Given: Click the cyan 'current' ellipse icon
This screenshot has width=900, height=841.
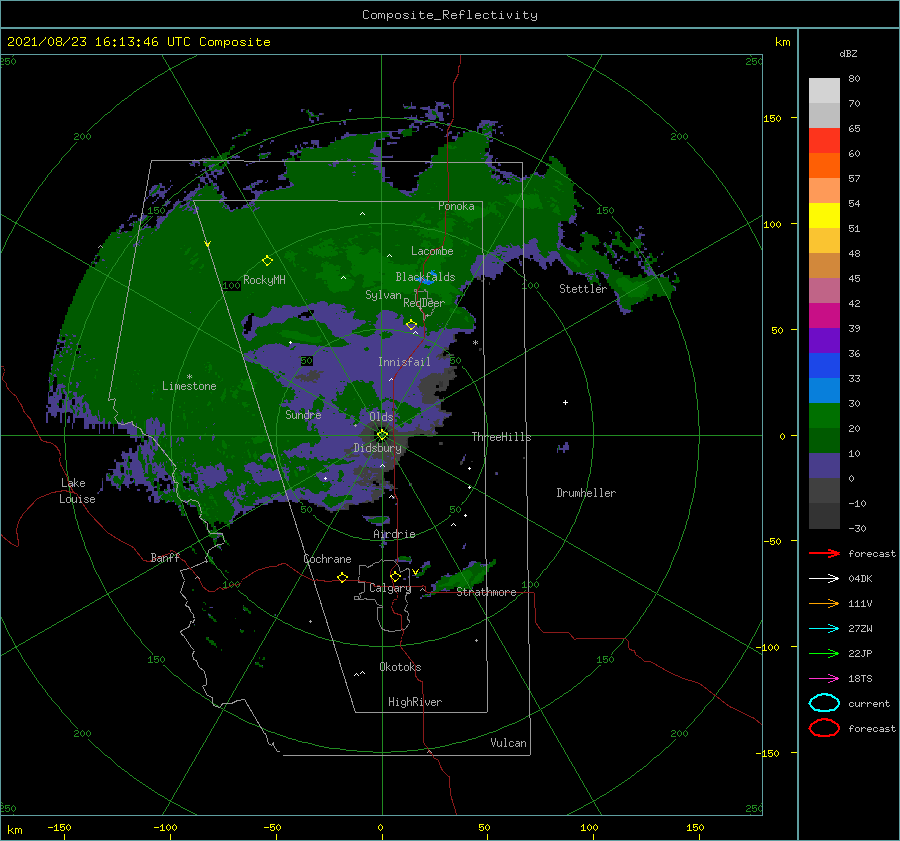Looking at the screenshot, I should [824, 703].
